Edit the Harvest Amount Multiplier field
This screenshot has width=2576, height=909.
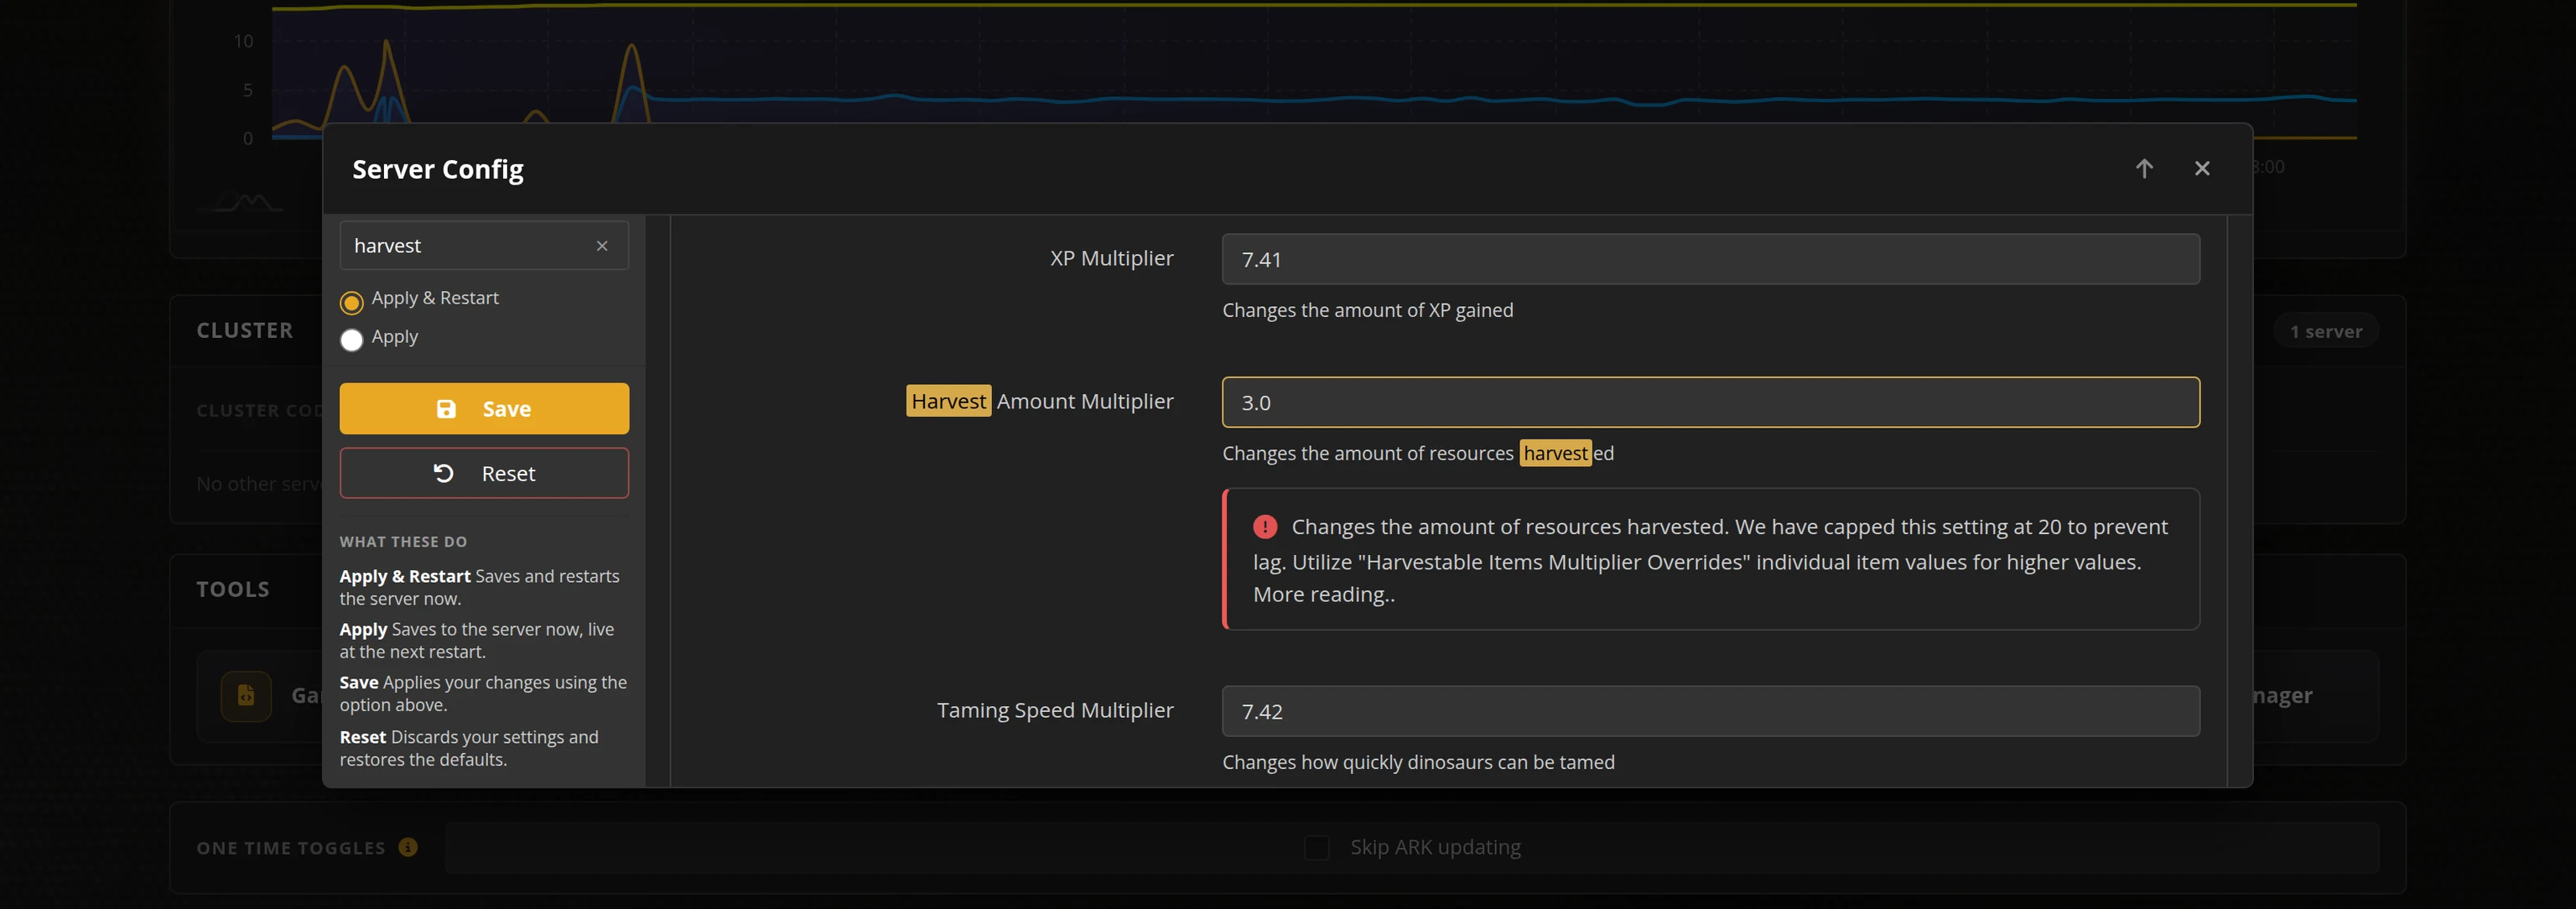[x=1711, y=402]
